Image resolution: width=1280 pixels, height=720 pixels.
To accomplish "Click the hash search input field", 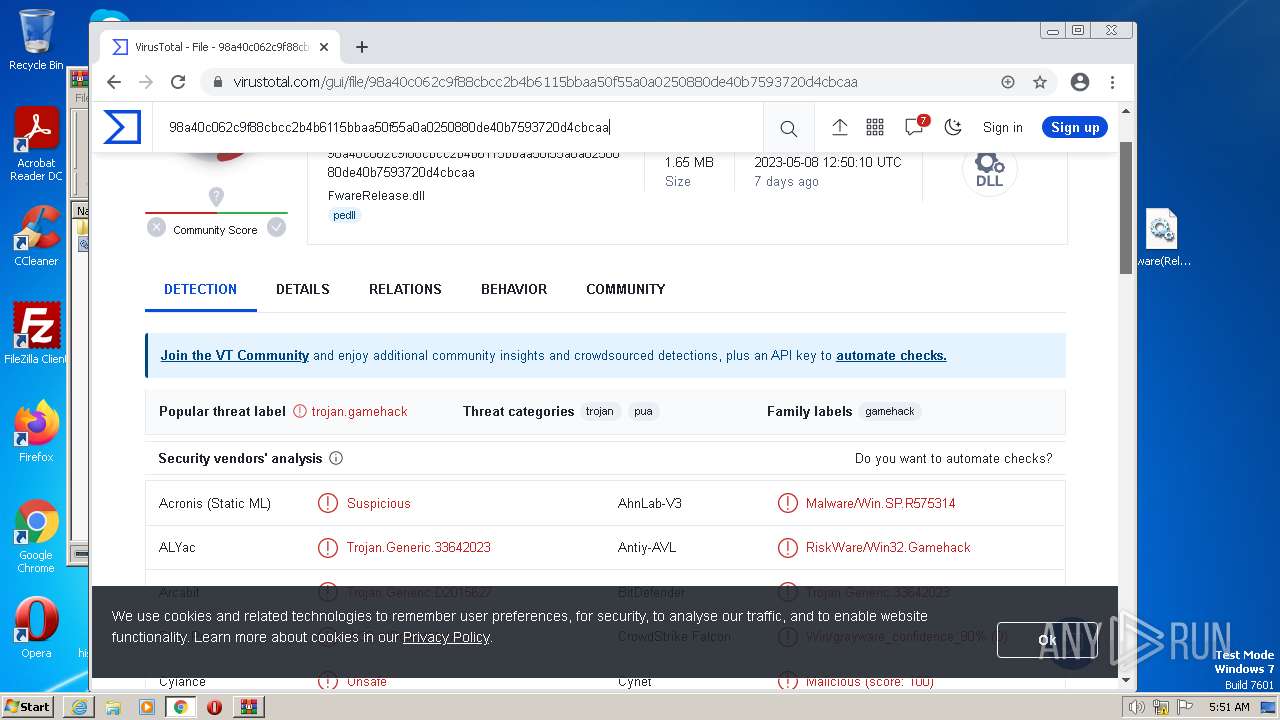I will click(460, 127).
